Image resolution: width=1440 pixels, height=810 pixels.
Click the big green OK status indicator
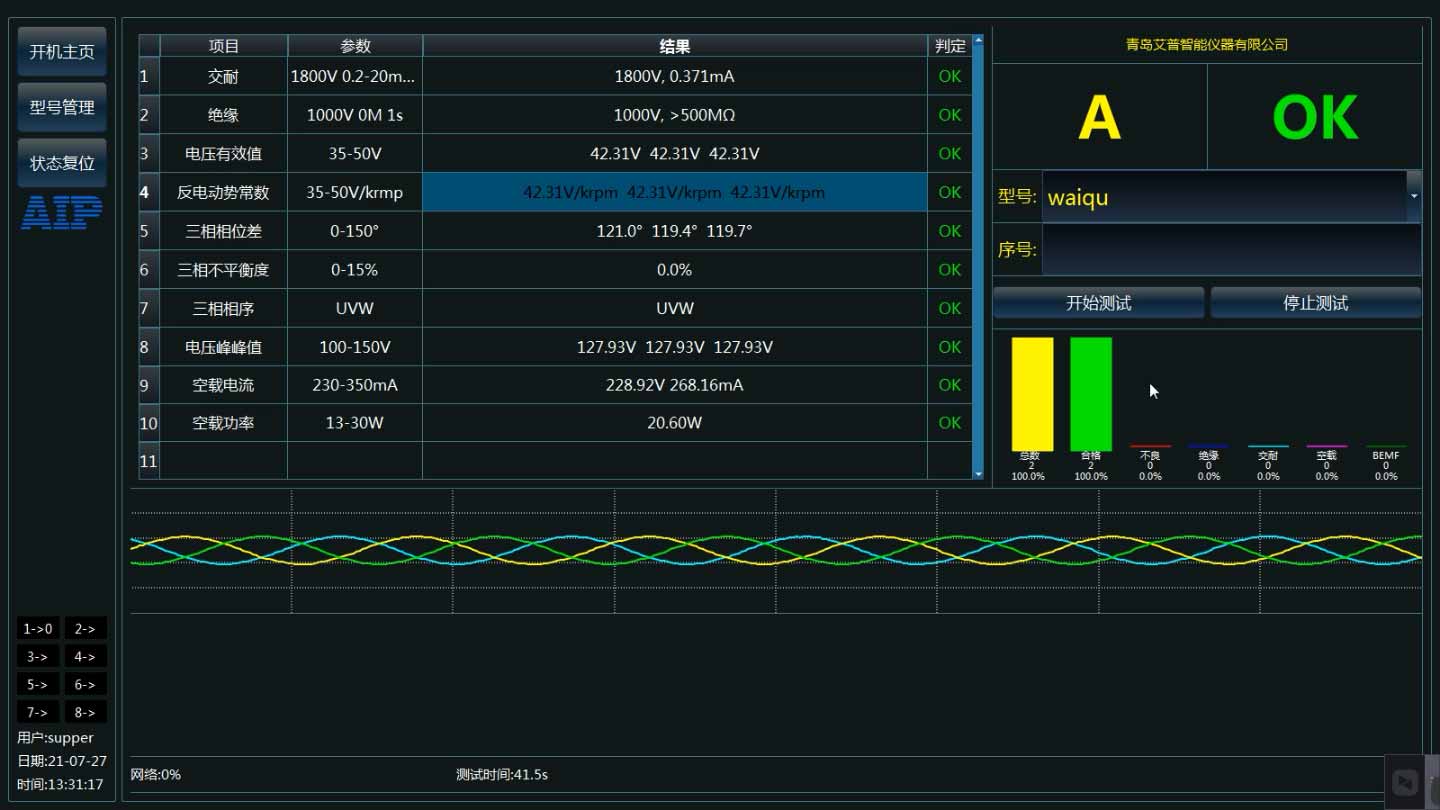(x=1314, y=118)
